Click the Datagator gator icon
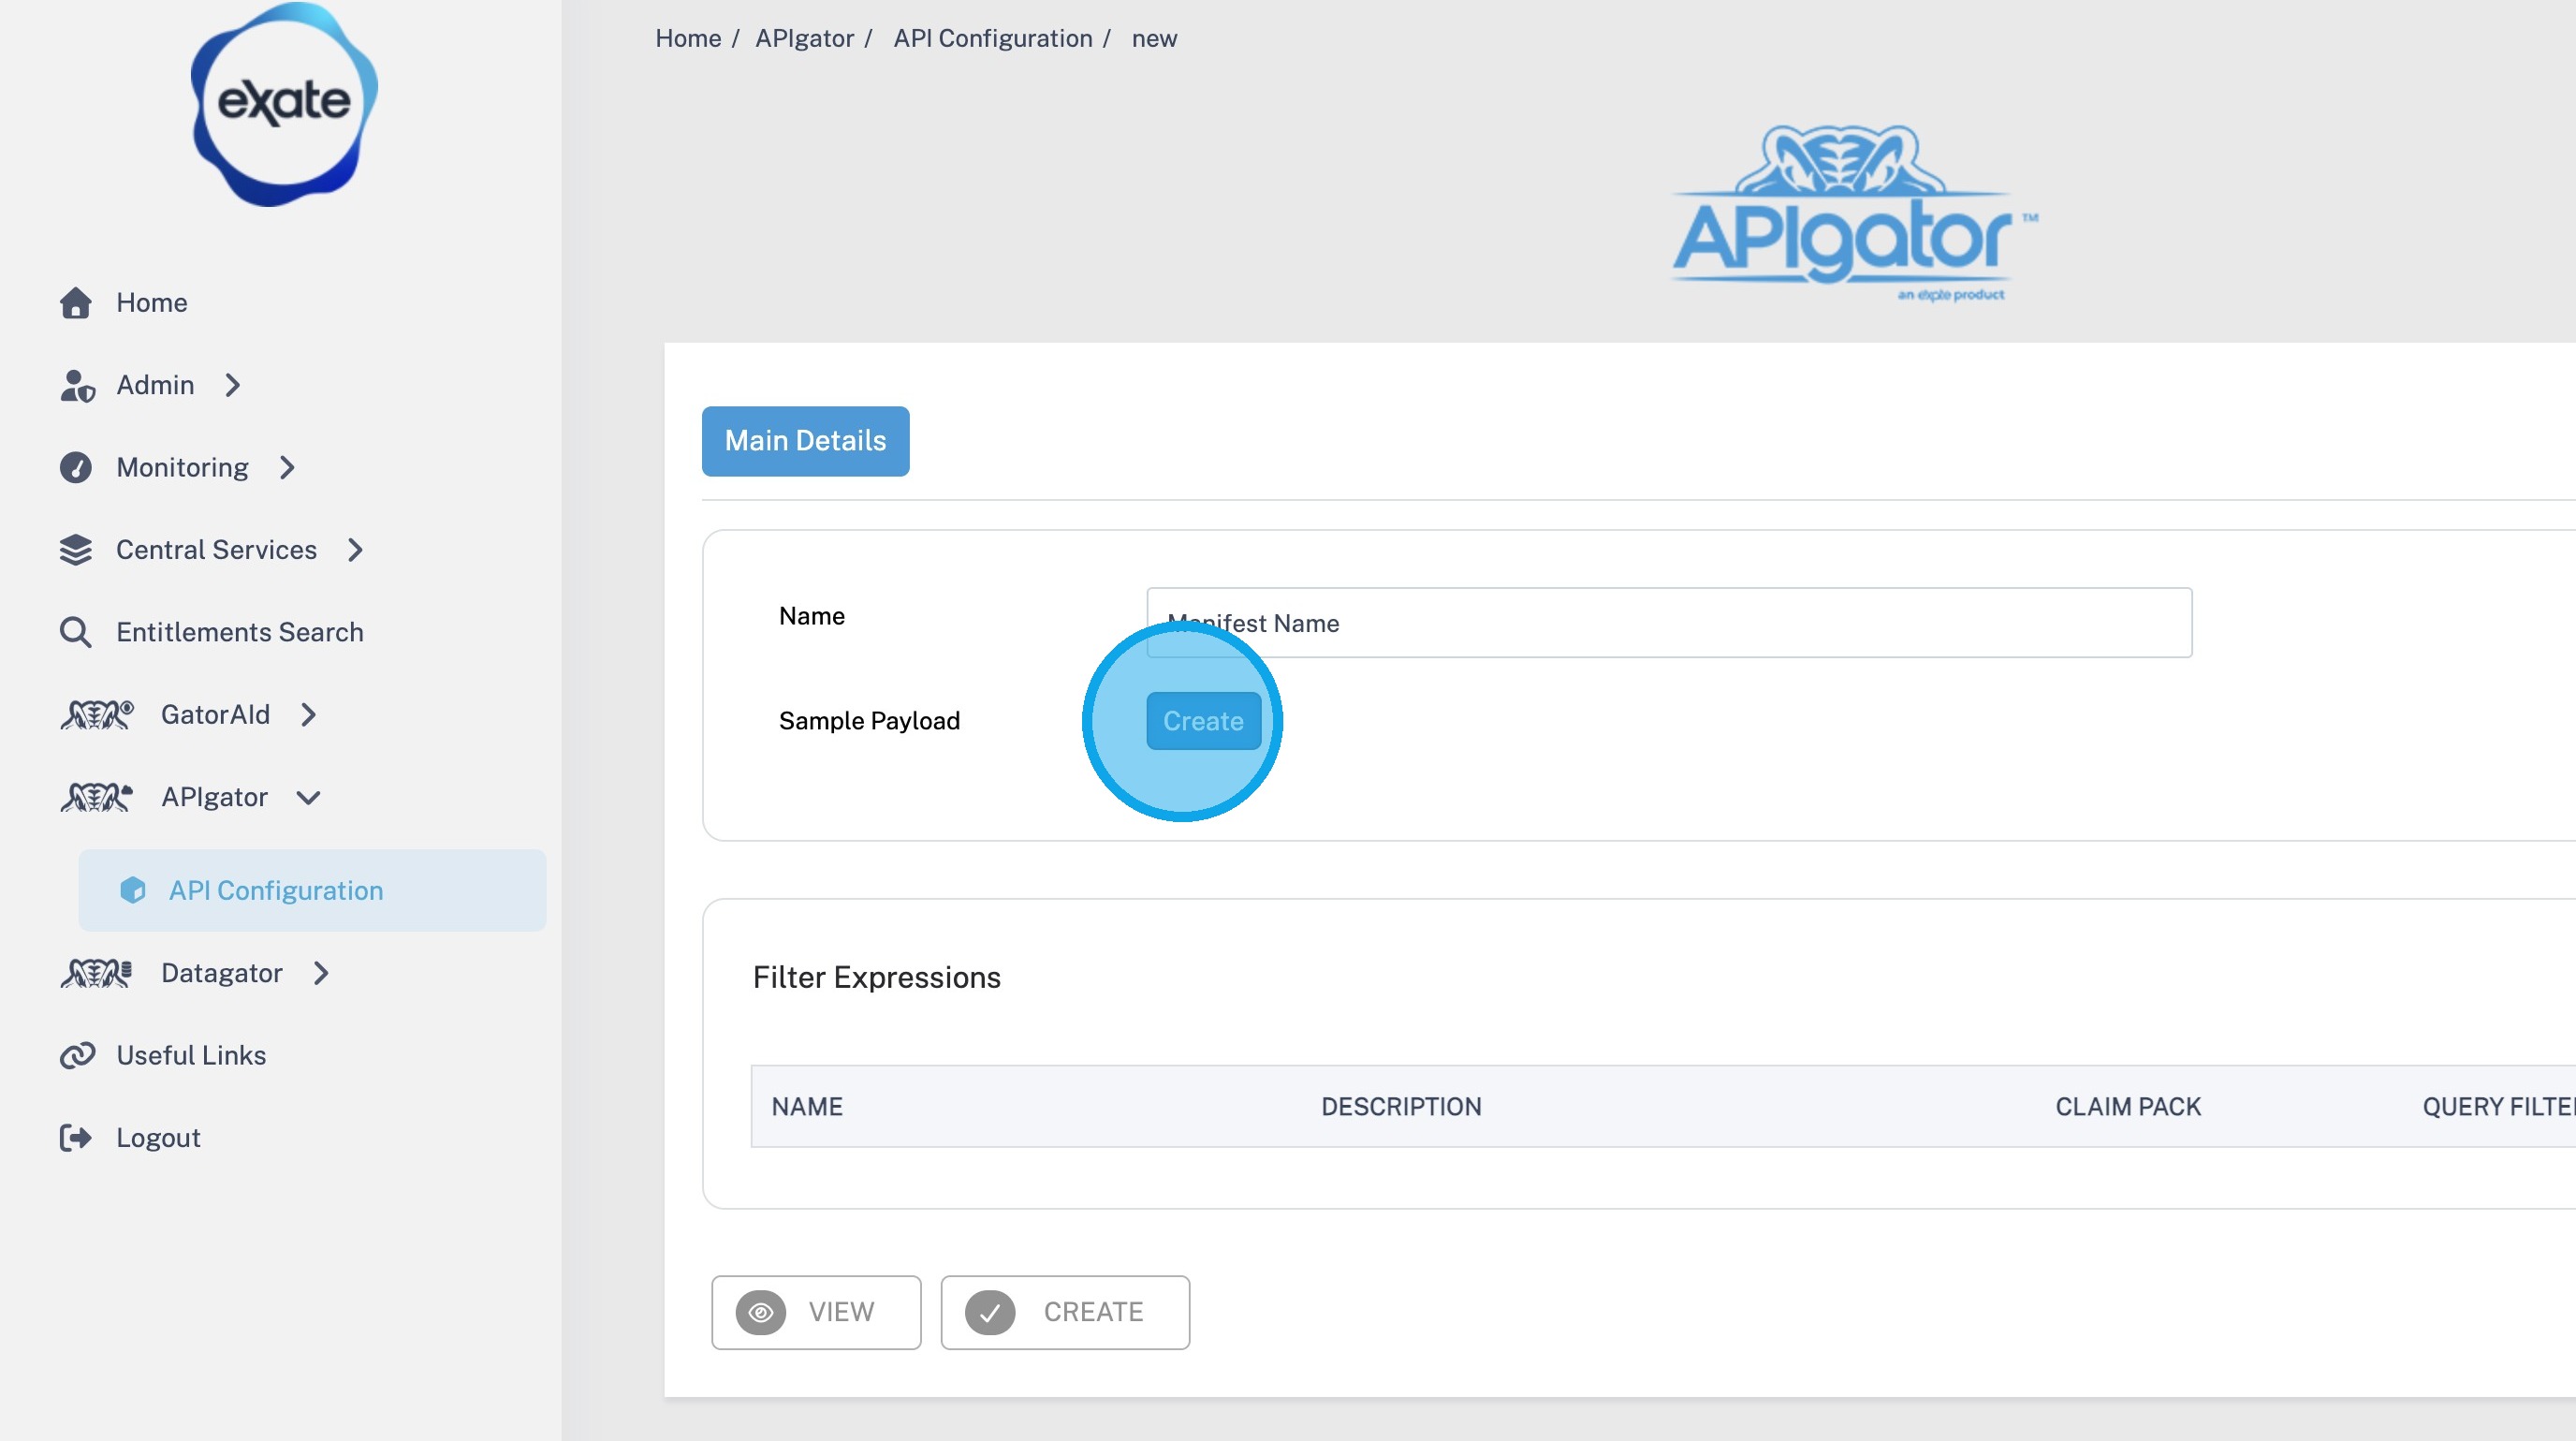Viewport: 2576px width, 1441px height. [x=97, y=973]
